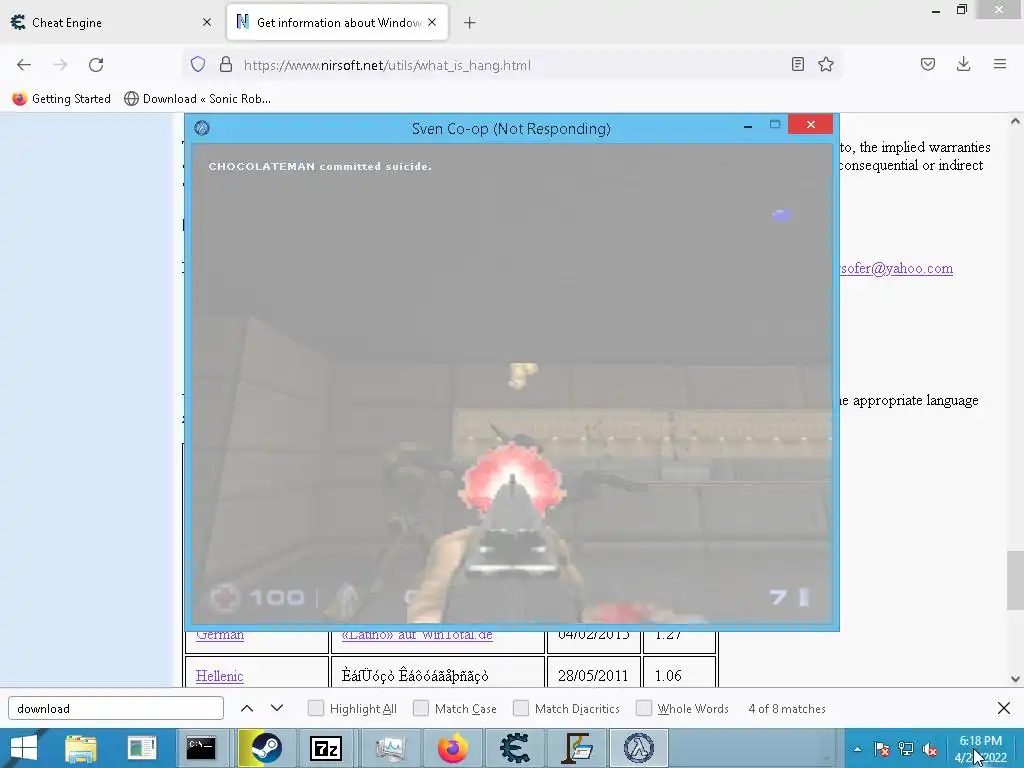Viewport: 1024px width, 768px height.
Task: Click the Sven Co-op window title icon
Action: [202, 128]
